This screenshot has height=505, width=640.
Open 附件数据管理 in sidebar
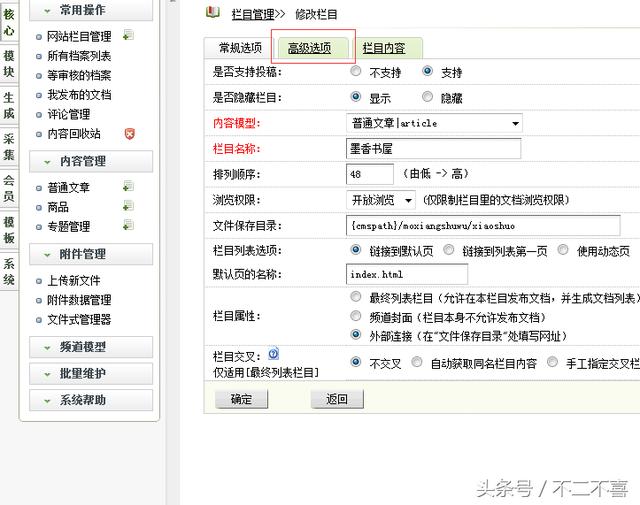tap(79, 300)
